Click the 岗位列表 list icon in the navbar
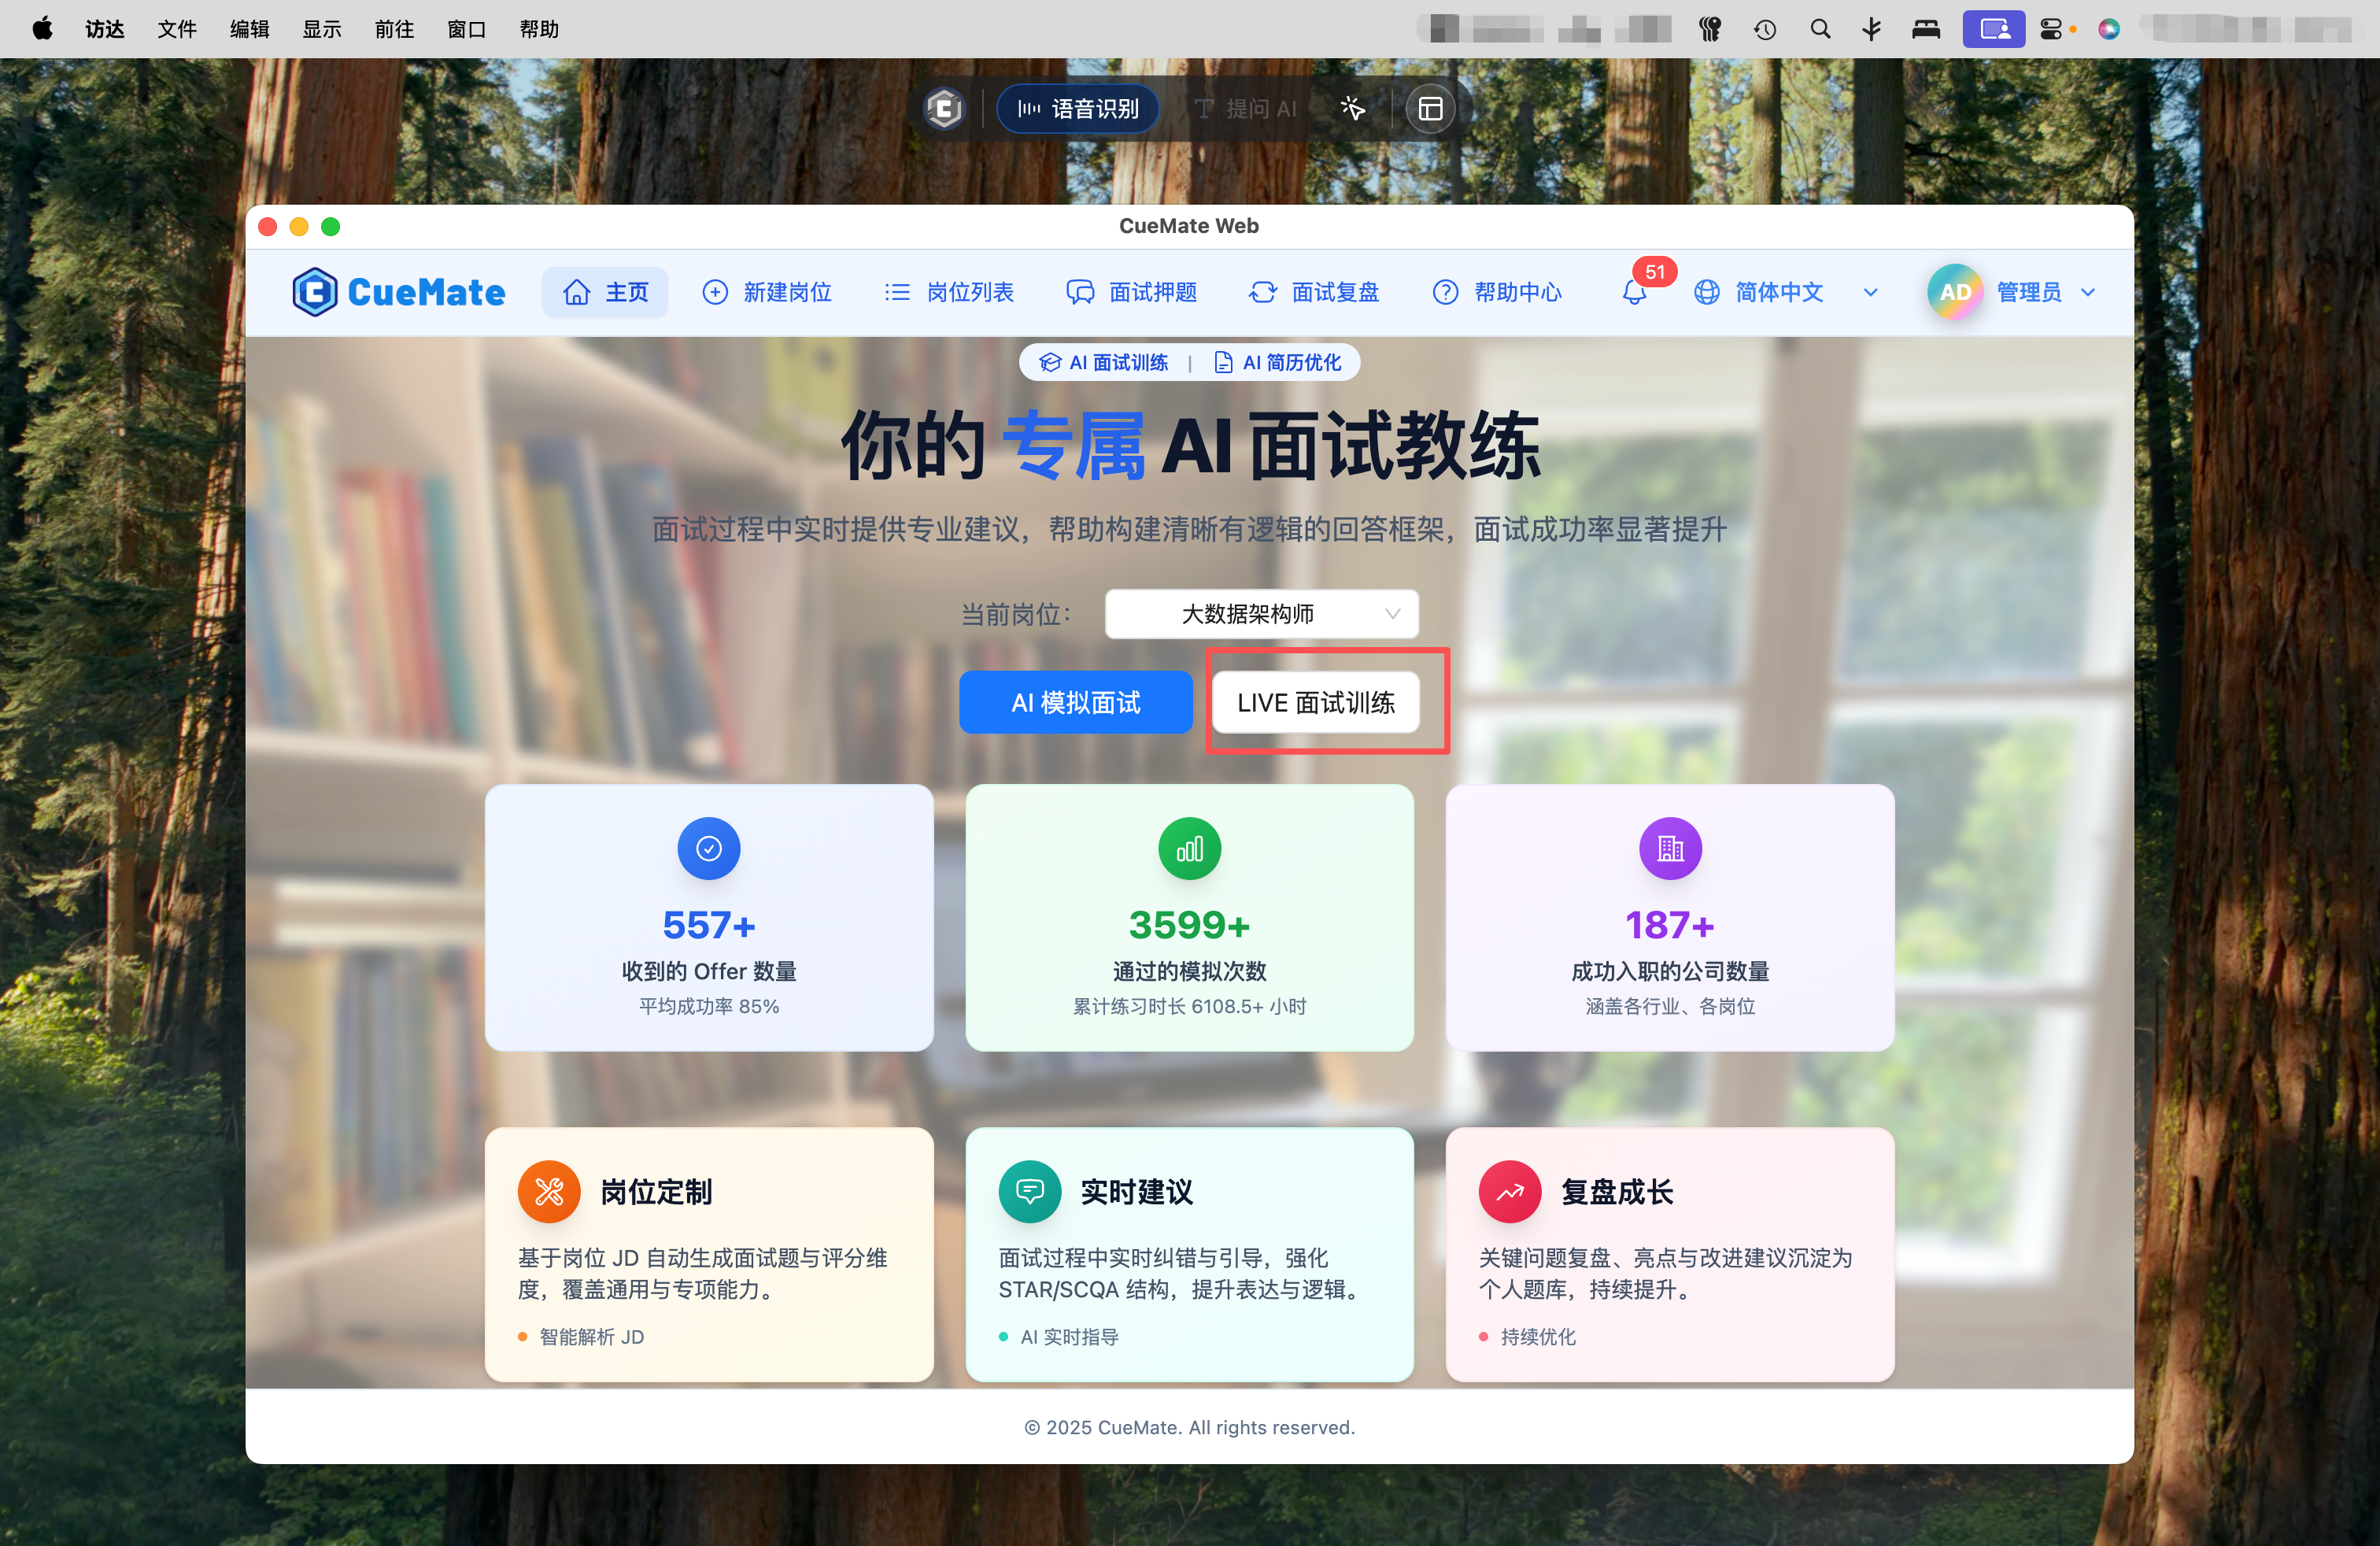Screen dimensions: 2380x1546 [897, 292]
